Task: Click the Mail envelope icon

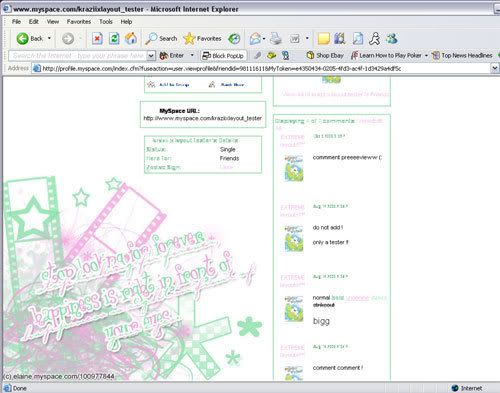Action: pyautogui.click(x=255, y=39)
